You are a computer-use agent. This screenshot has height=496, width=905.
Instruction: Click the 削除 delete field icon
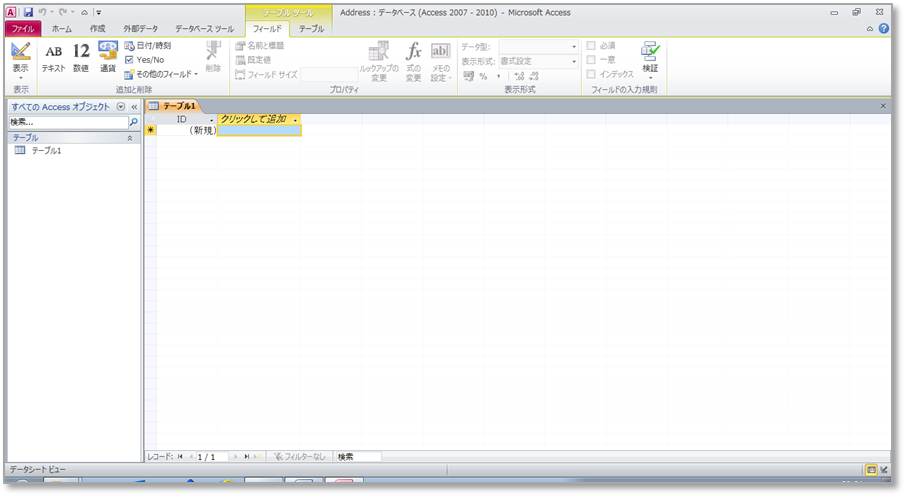click(213, 57)
